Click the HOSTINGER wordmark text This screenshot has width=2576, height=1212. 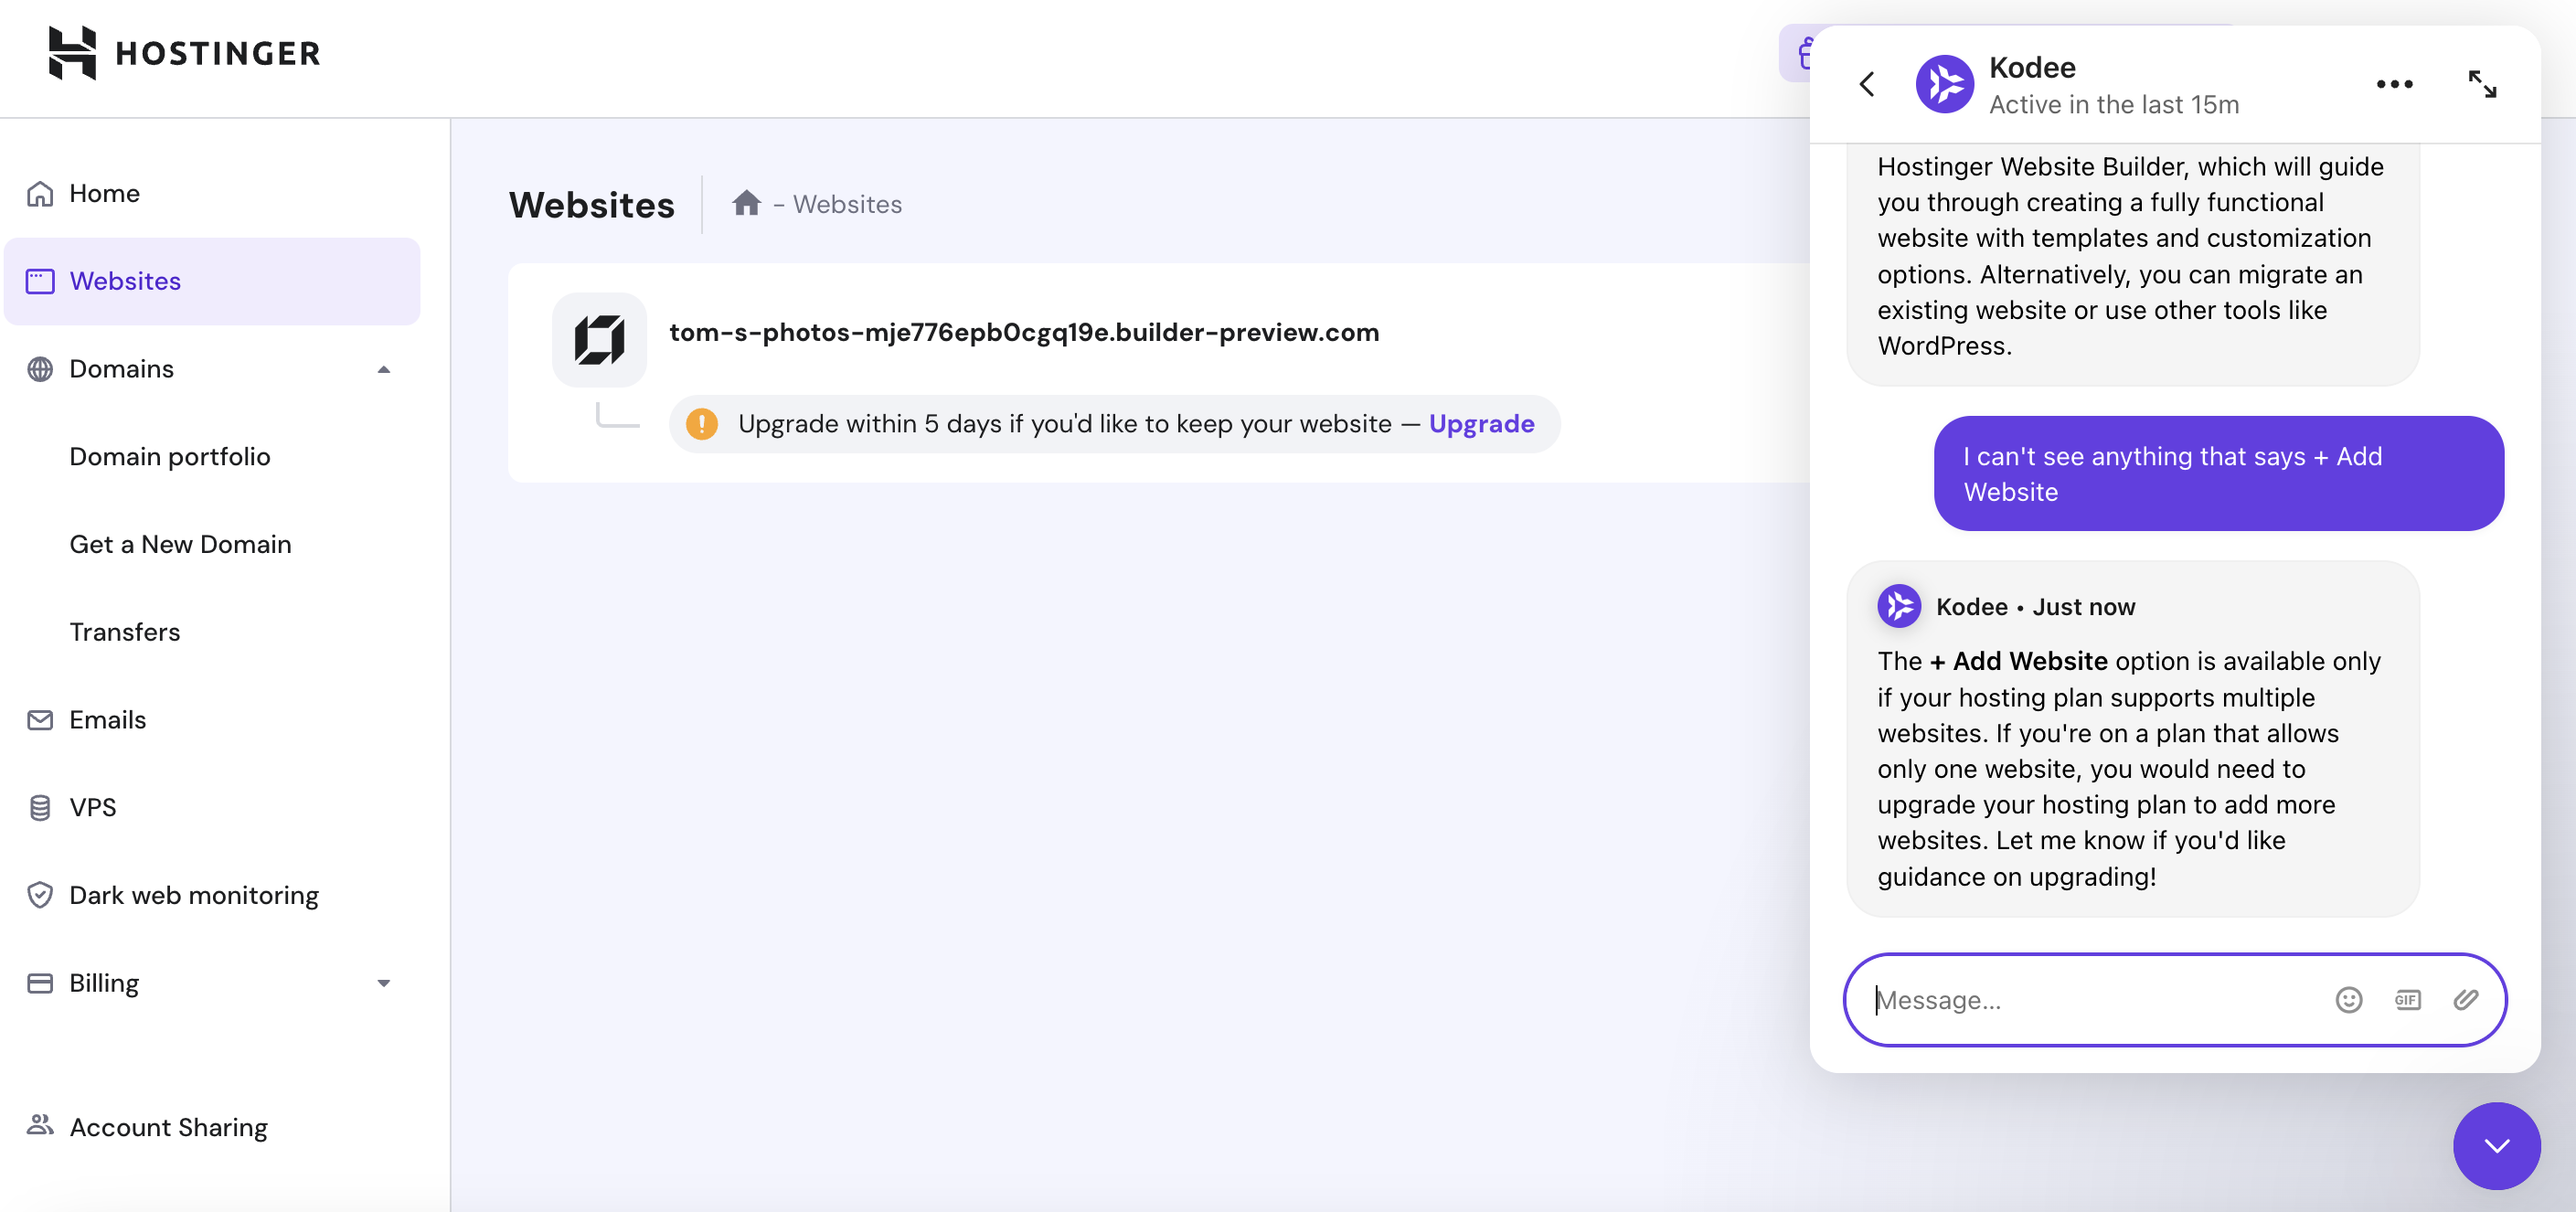click(x=218, y=53)
